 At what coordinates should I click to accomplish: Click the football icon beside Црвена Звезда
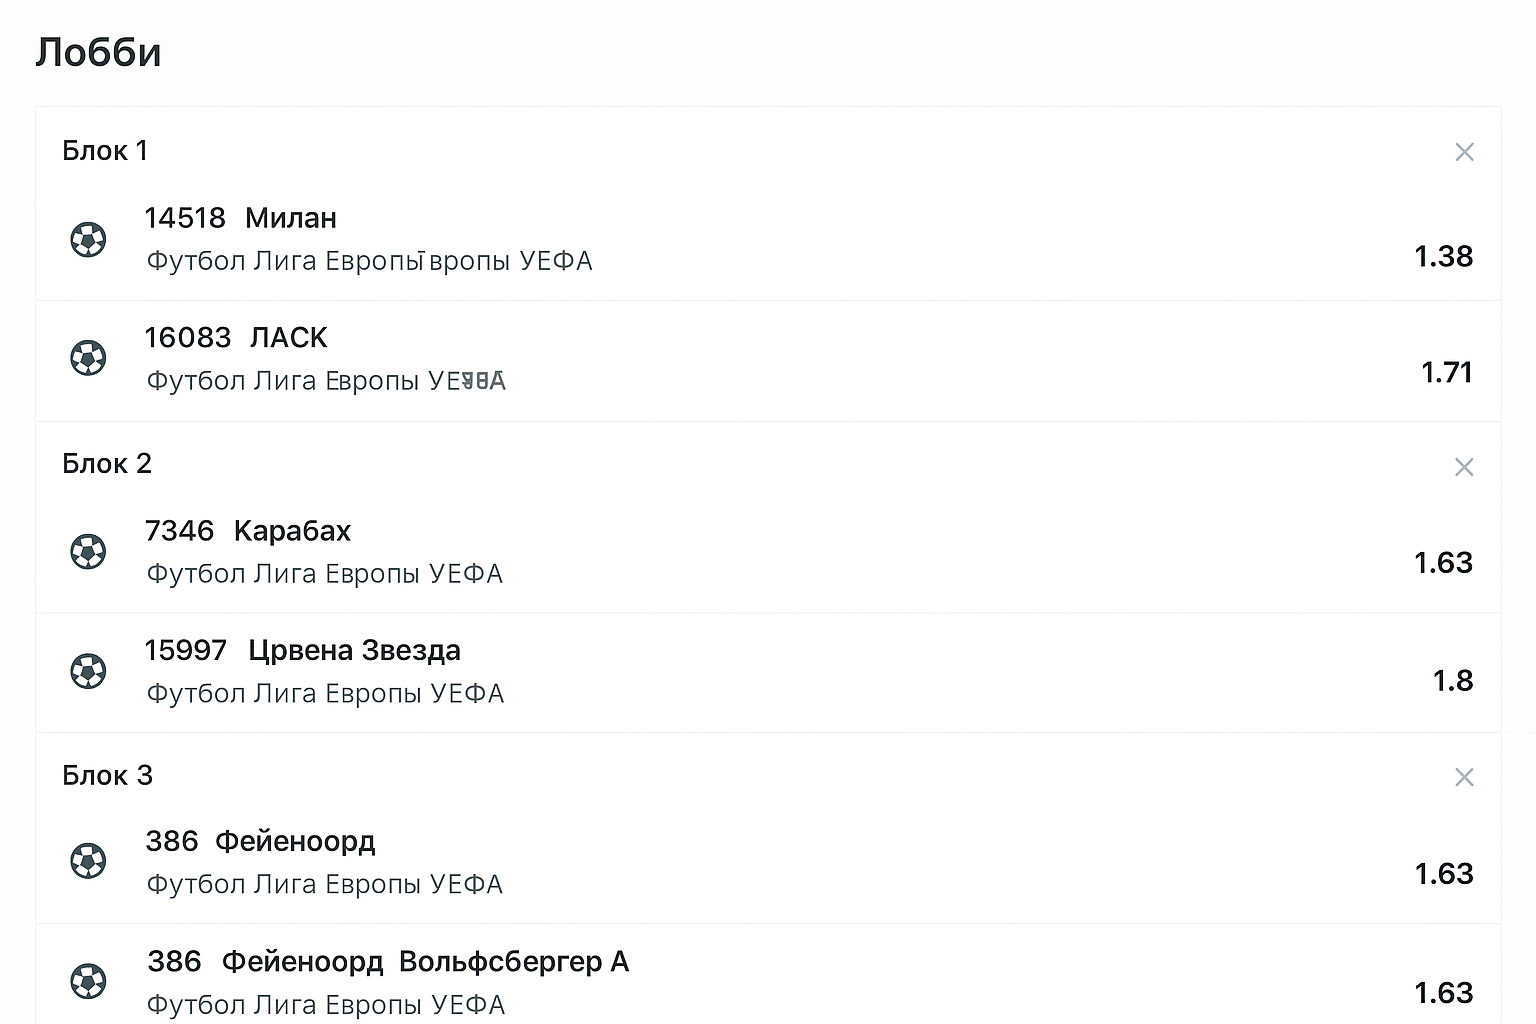coord(88,671)
